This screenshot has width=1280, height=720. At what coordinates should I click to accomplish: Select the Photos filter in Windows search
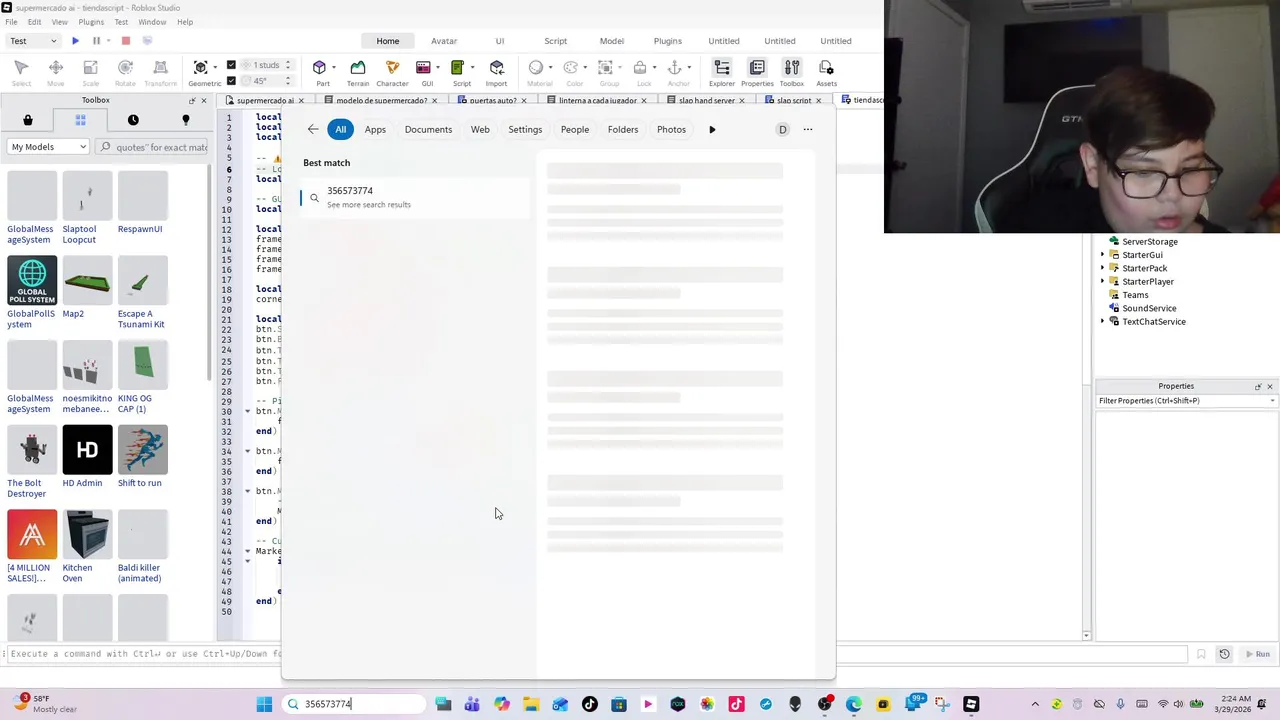click(671, 129)
